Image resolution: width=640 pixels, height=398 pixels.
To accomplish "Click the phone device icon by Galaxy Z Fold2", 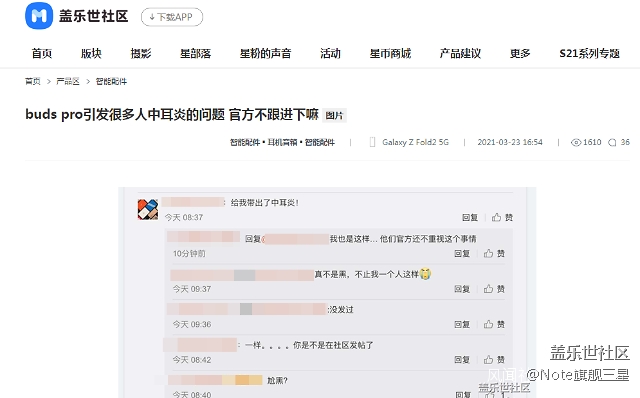I will pyautogui.click(x=372, y=142).
